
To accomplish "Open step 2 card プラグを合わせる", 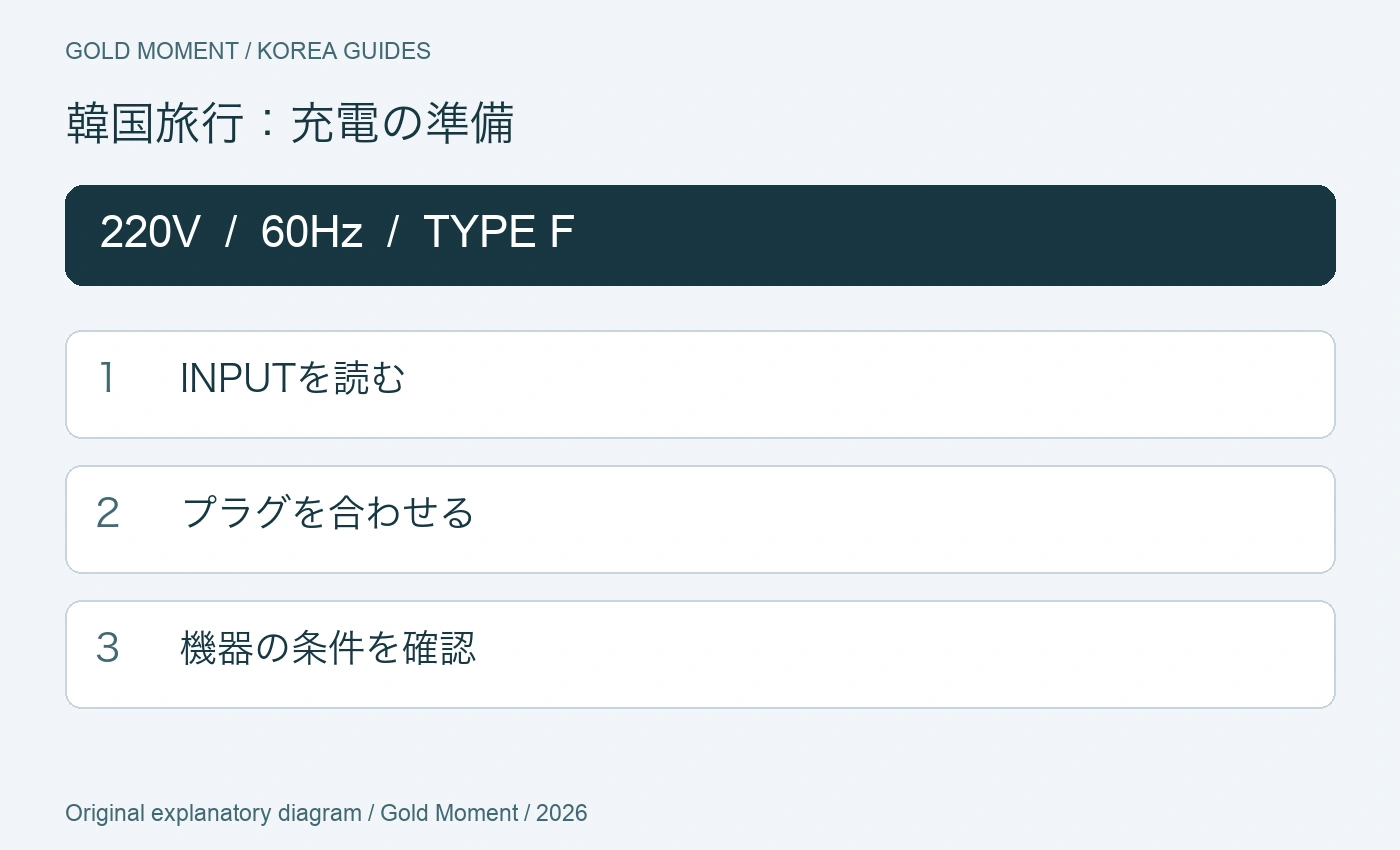I will click(700, 519).
